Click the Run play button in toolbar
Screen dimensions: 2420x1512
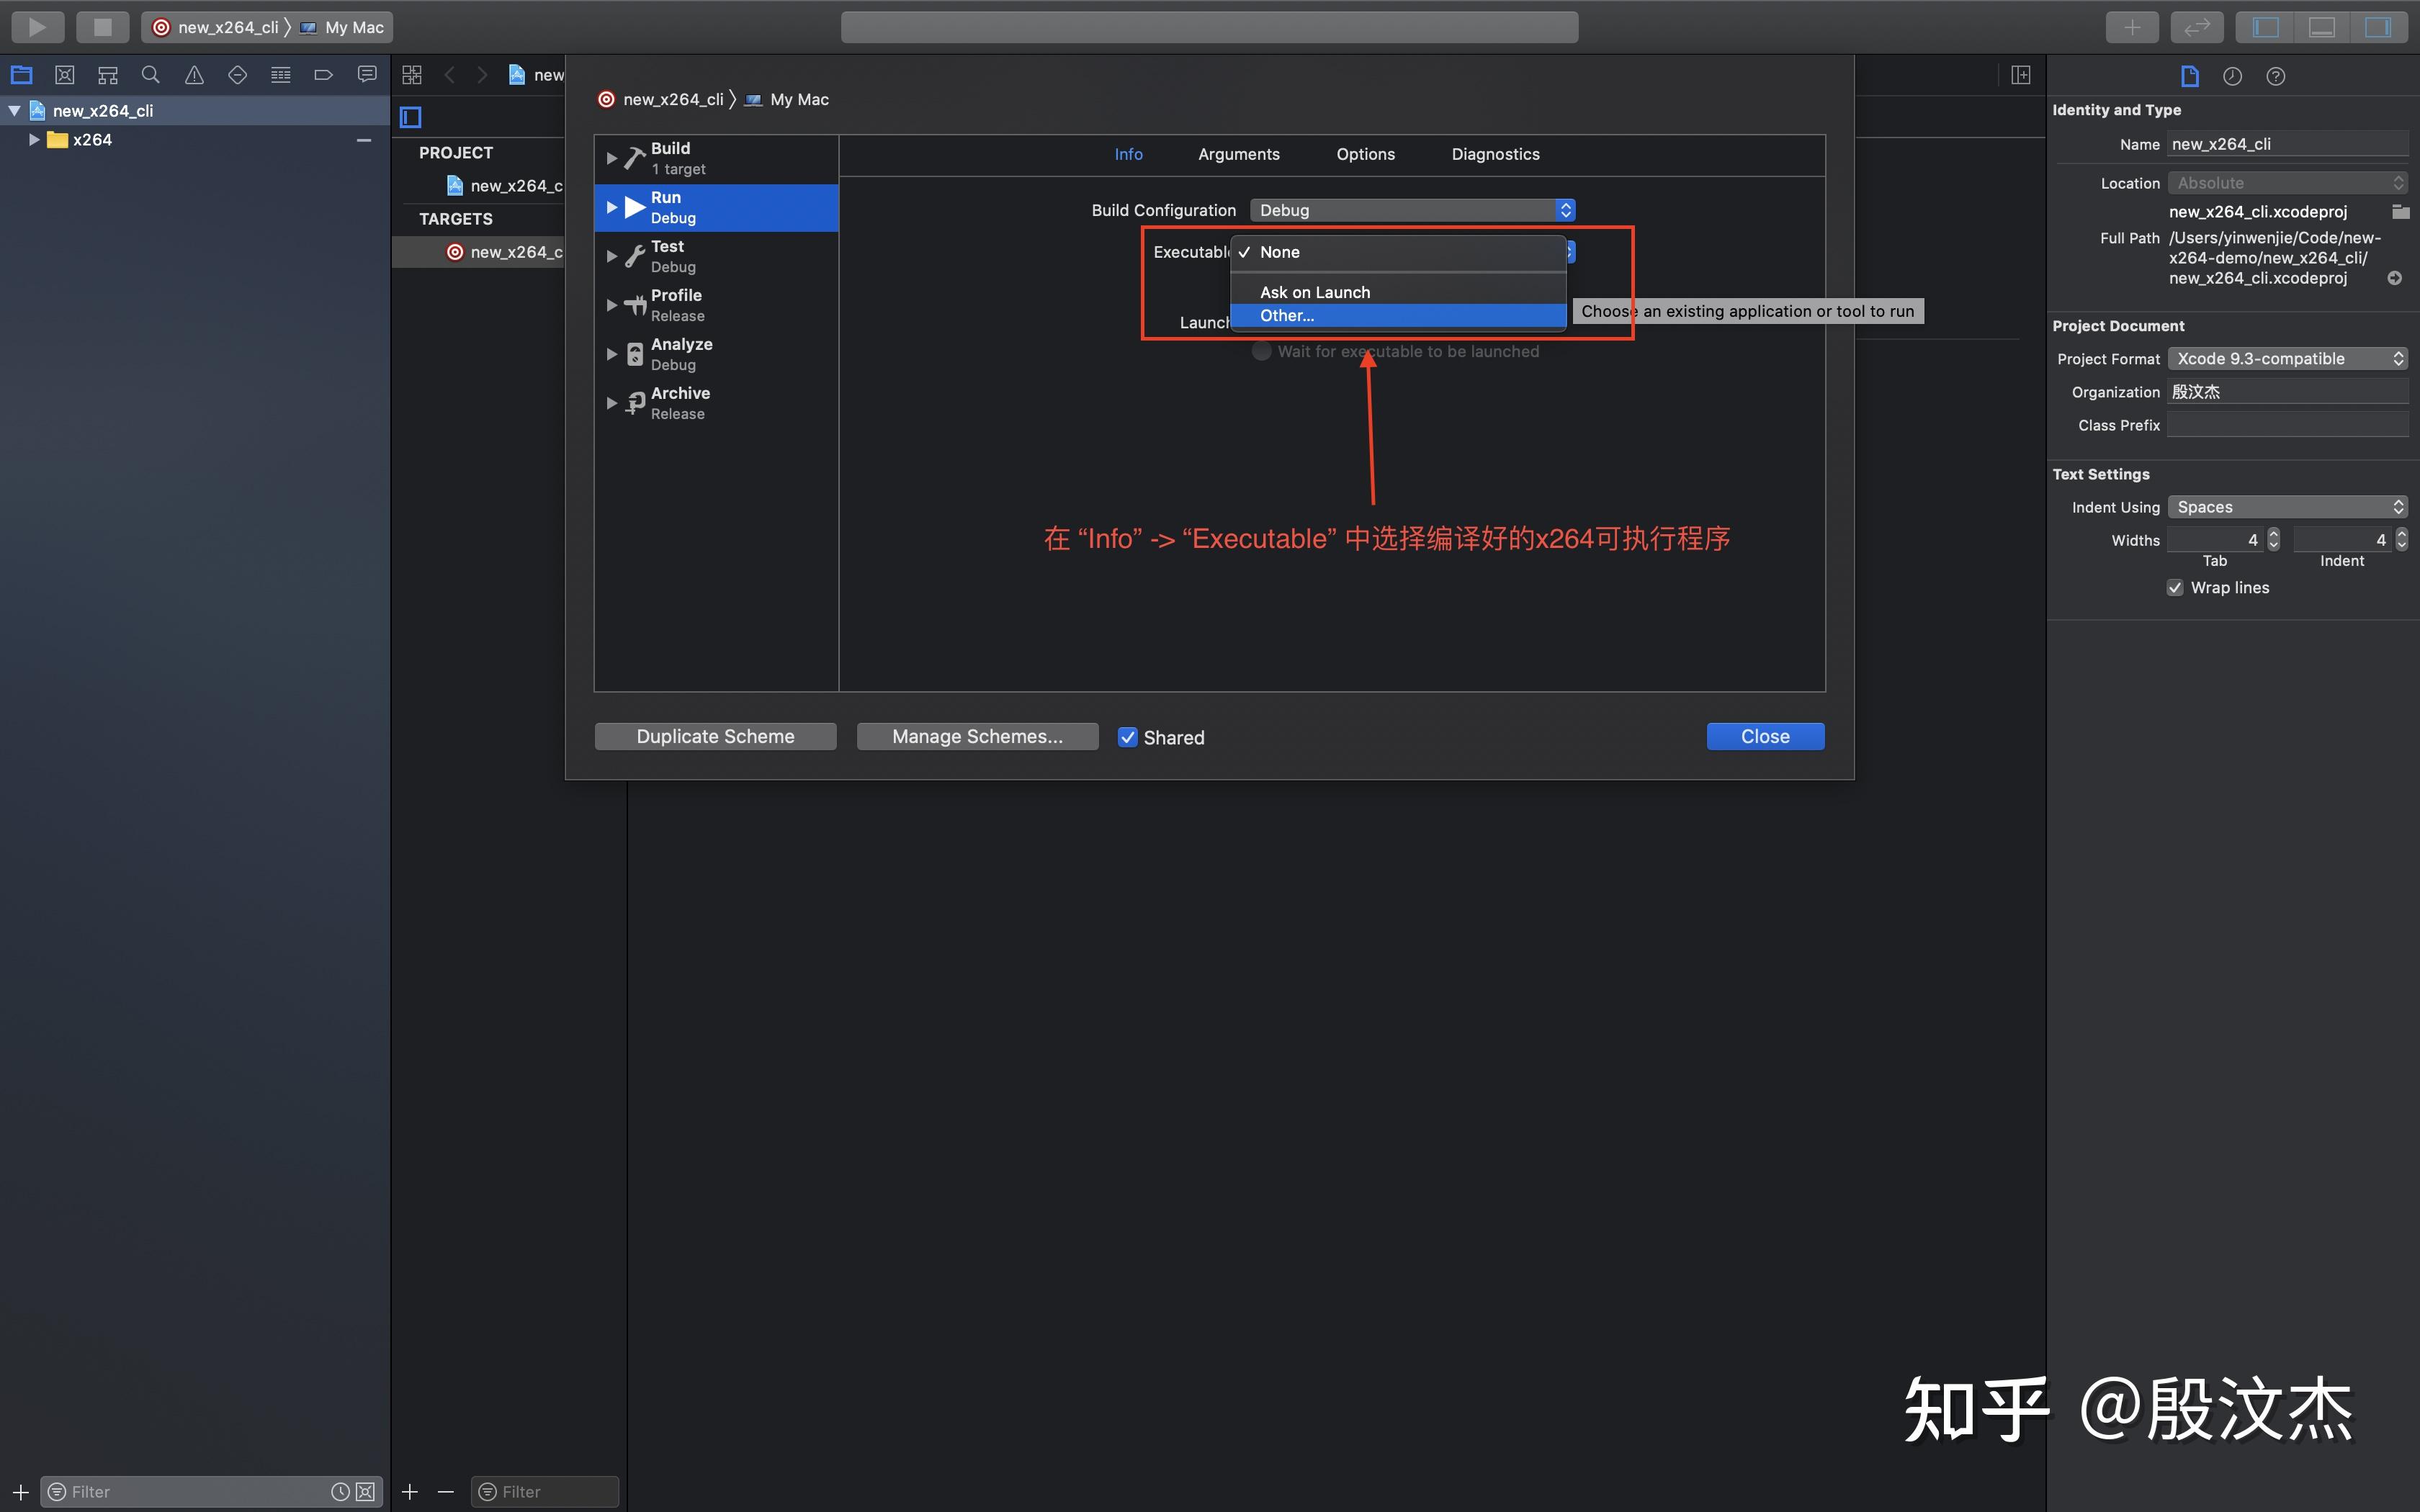click(37, 27)
